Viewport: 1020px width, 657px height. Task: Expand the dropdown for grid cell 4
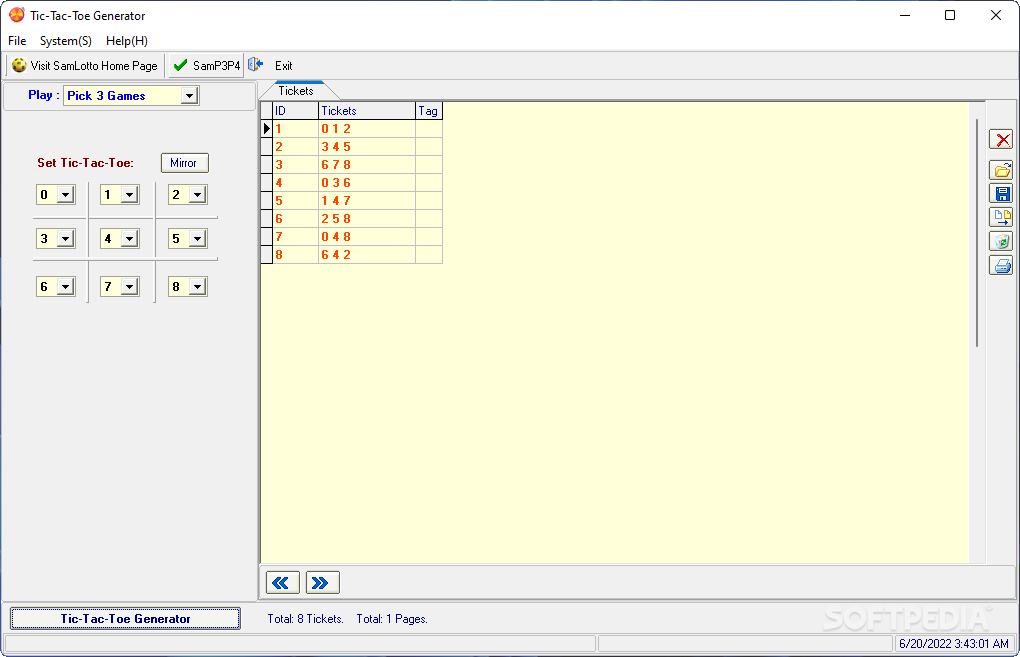(x=129, y=239)
